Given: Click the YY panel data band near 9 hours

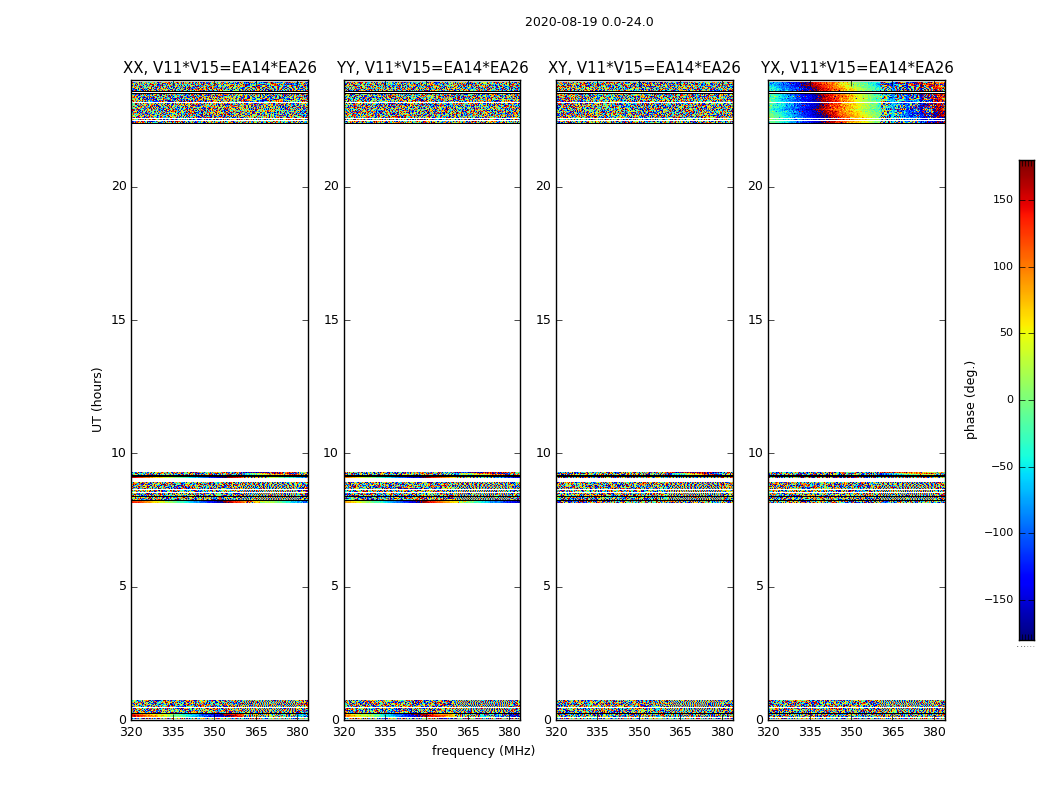Looking at the screenshot, I should (433, 487).
